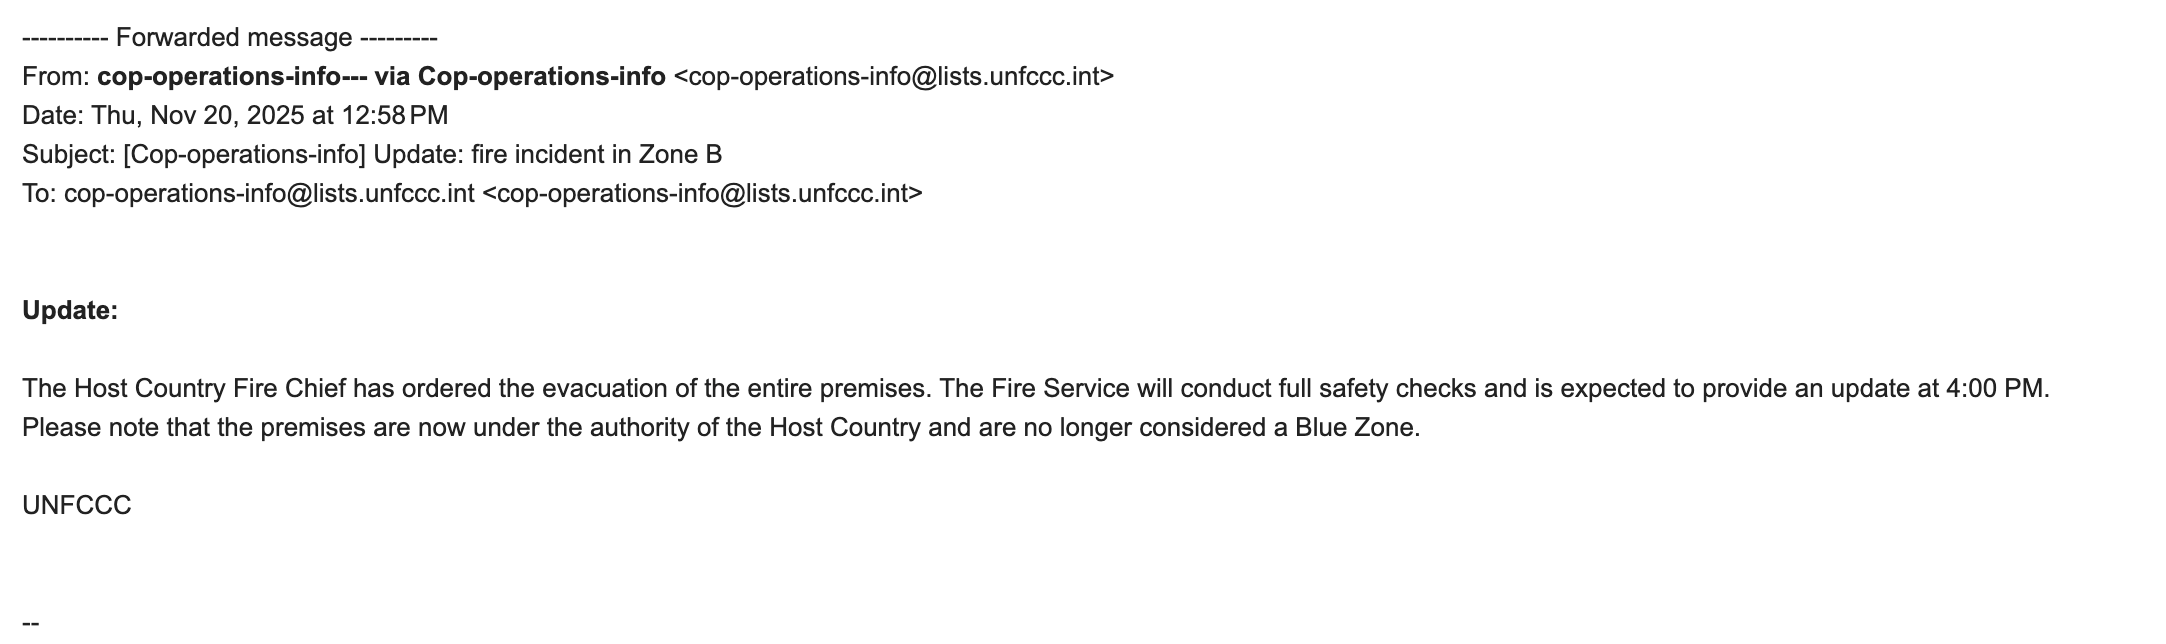Click the date "Thu, Nov 20, 2025"

(x=197, y=115)
